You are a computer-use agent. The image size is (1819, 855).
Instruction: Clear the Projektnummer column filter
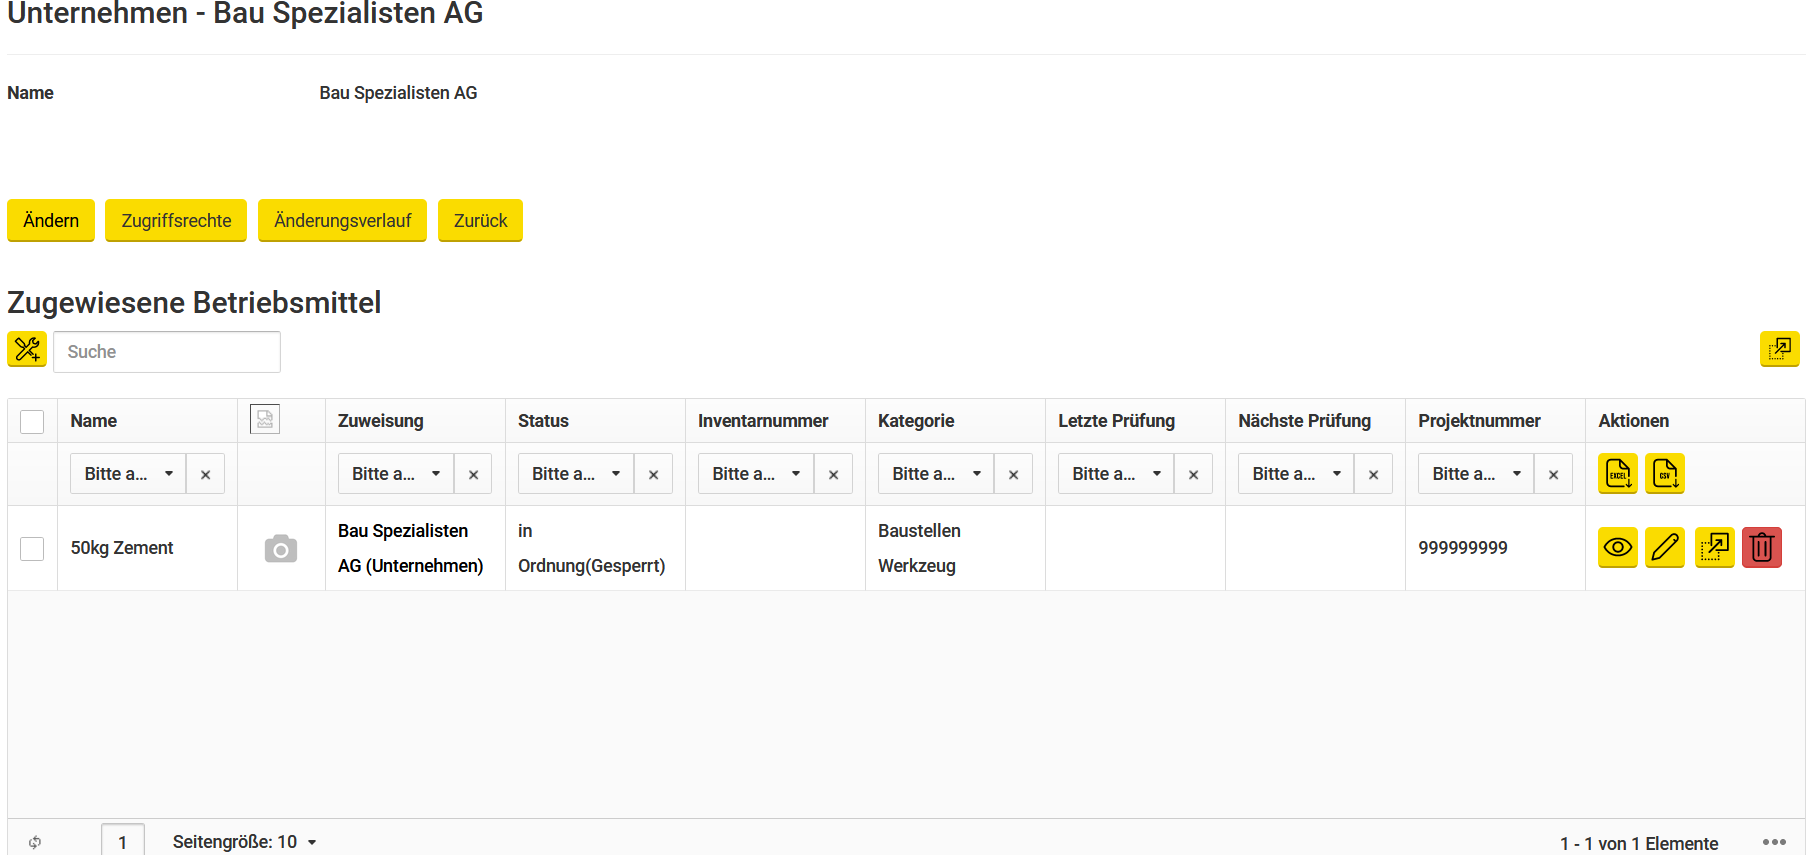pos(1553,474)
